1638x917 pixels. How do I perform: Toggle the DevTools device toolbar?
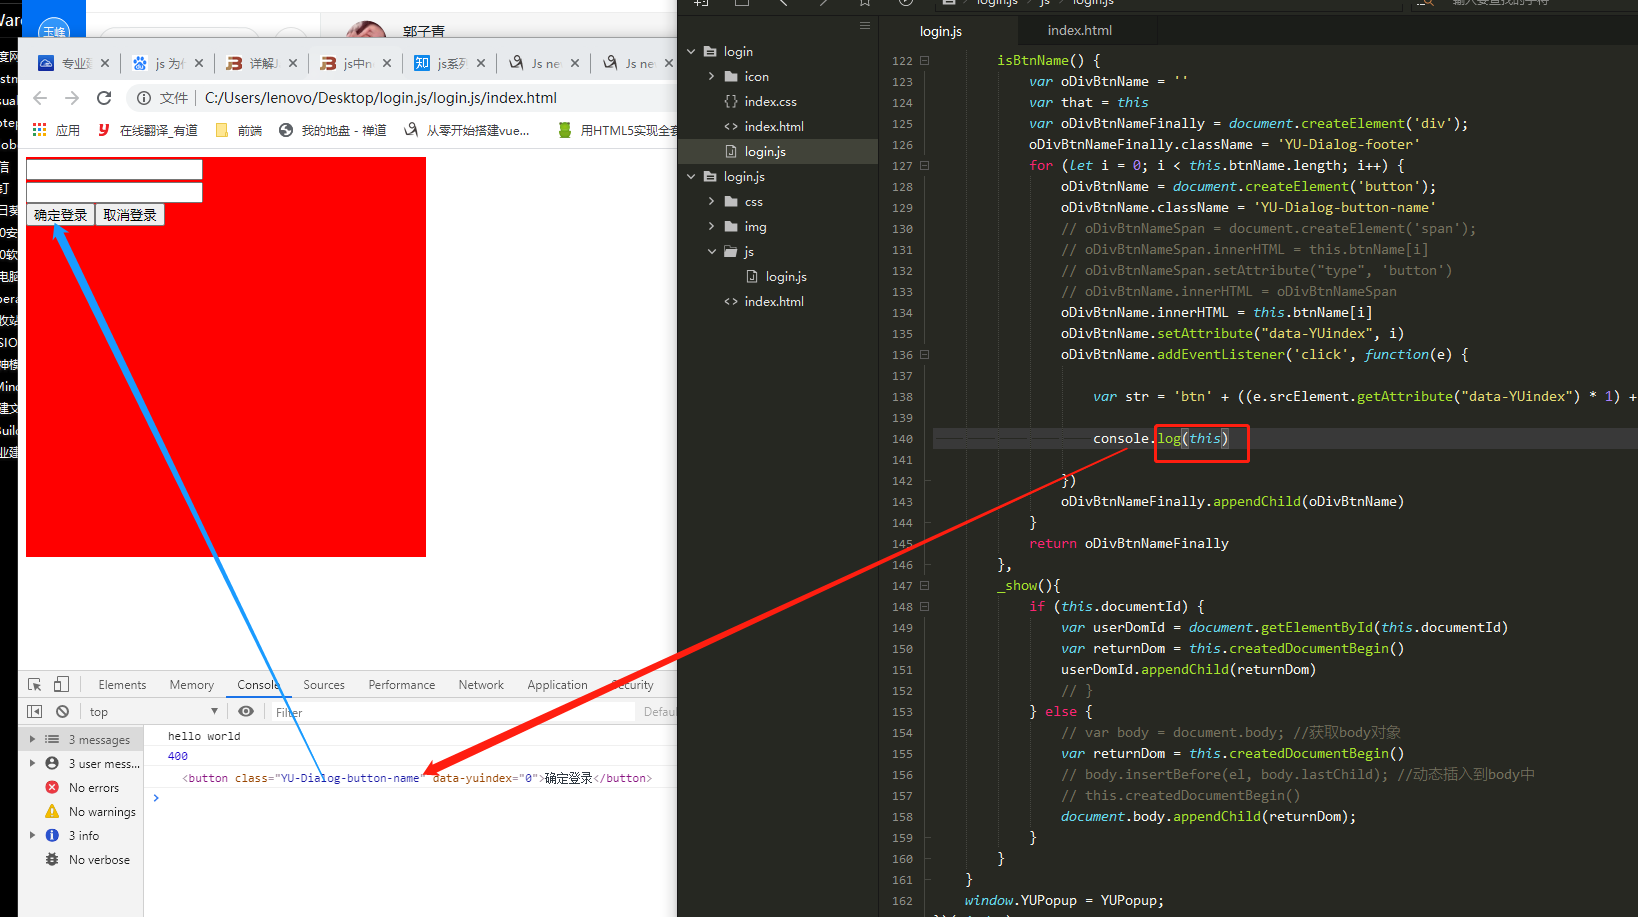click(61, 684)
